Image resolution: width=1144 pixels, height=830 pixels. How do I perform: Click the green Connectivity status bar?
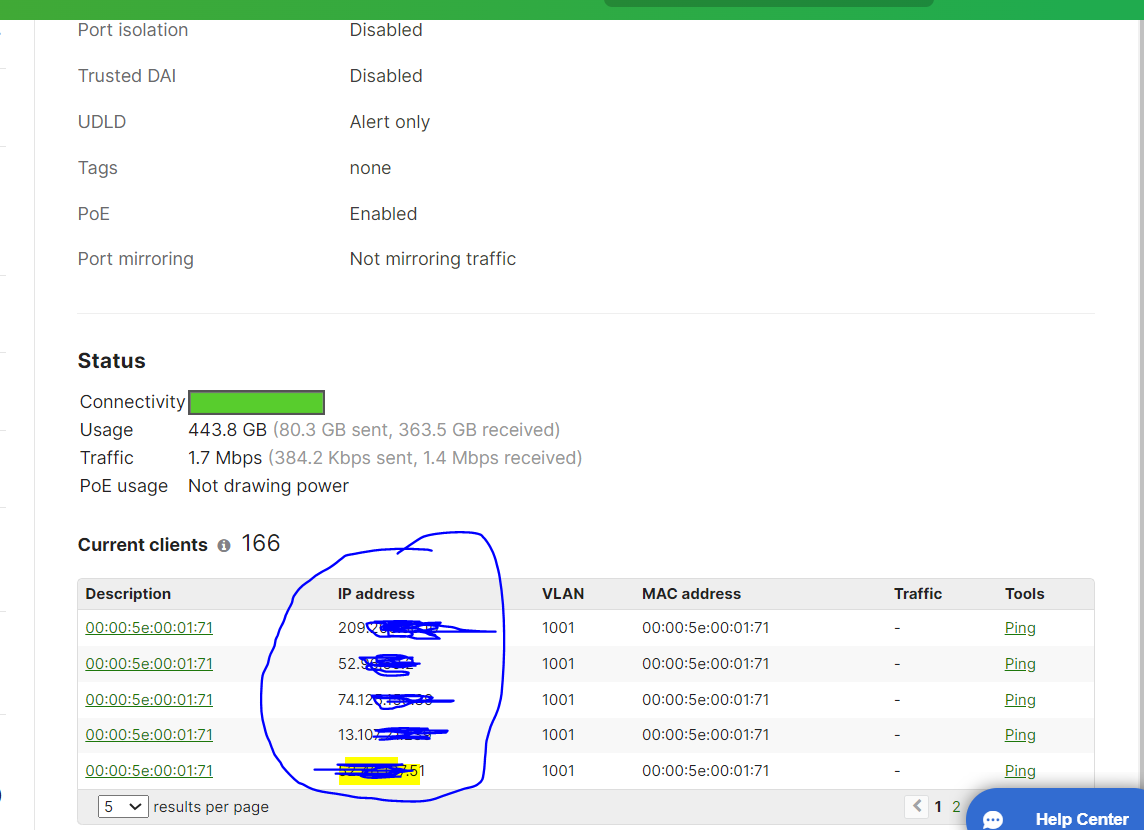(x=256, y=402)
